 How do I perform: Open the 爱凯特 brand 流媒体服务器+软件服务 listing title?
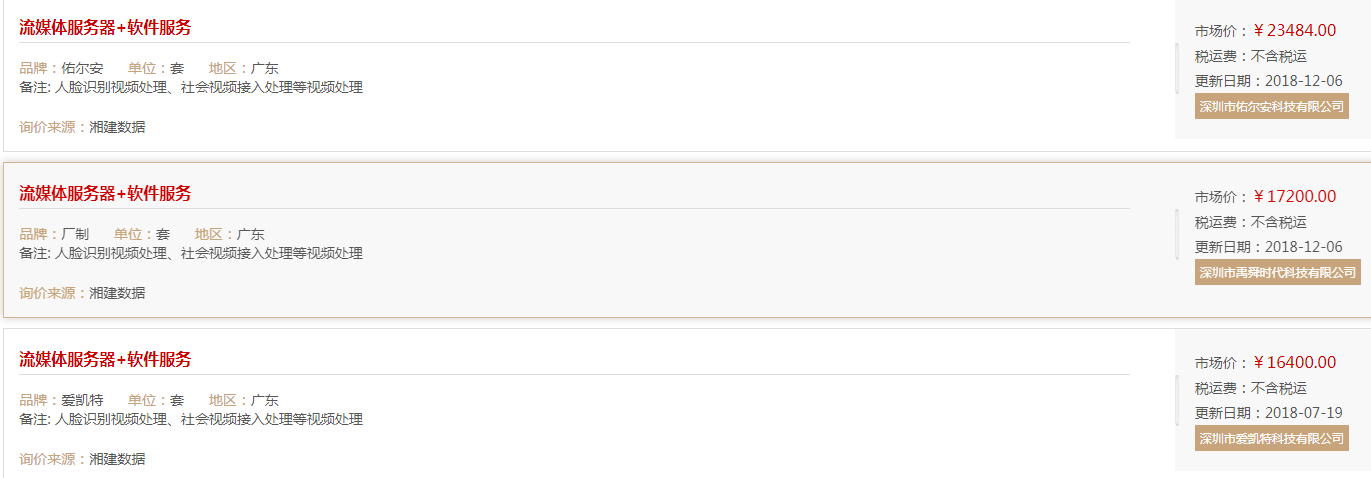[x=105, y=360]
